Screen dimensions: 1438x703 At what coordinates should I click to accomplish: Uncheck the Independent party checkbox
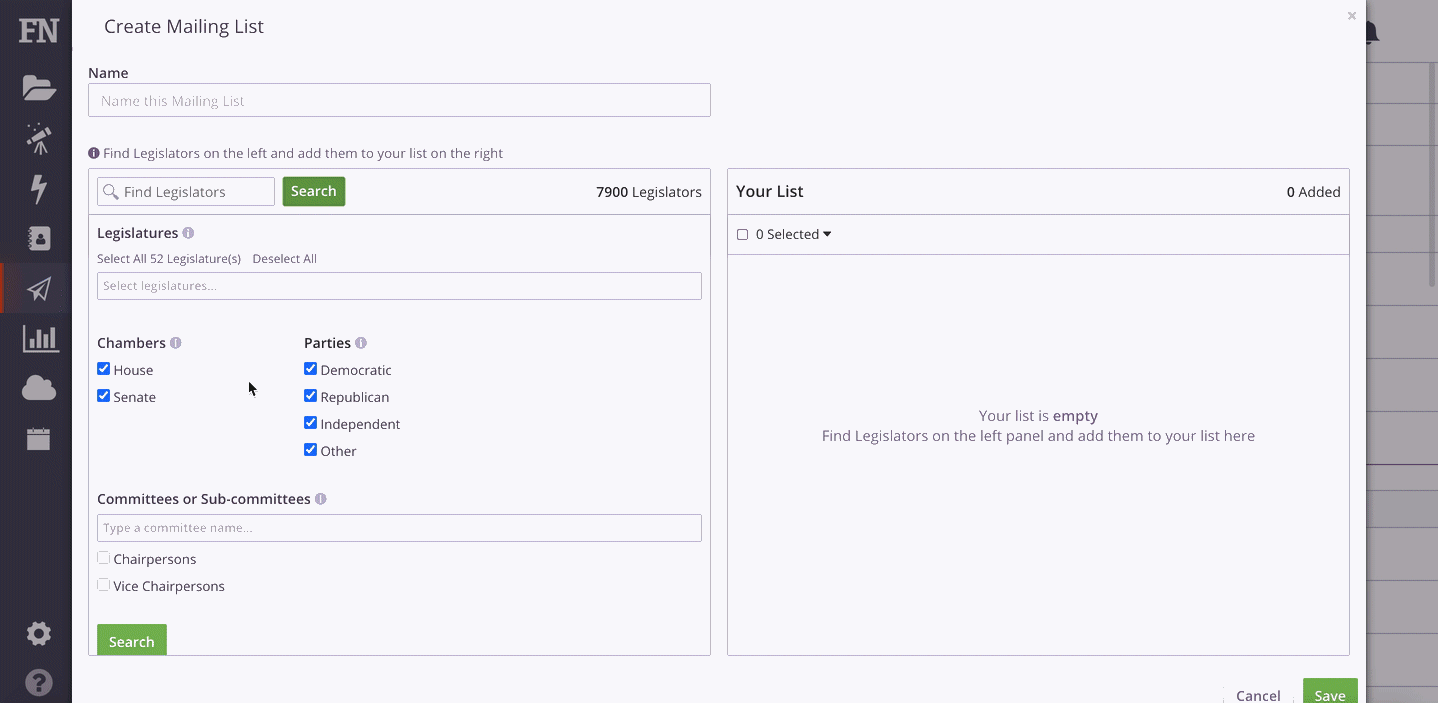310,423
